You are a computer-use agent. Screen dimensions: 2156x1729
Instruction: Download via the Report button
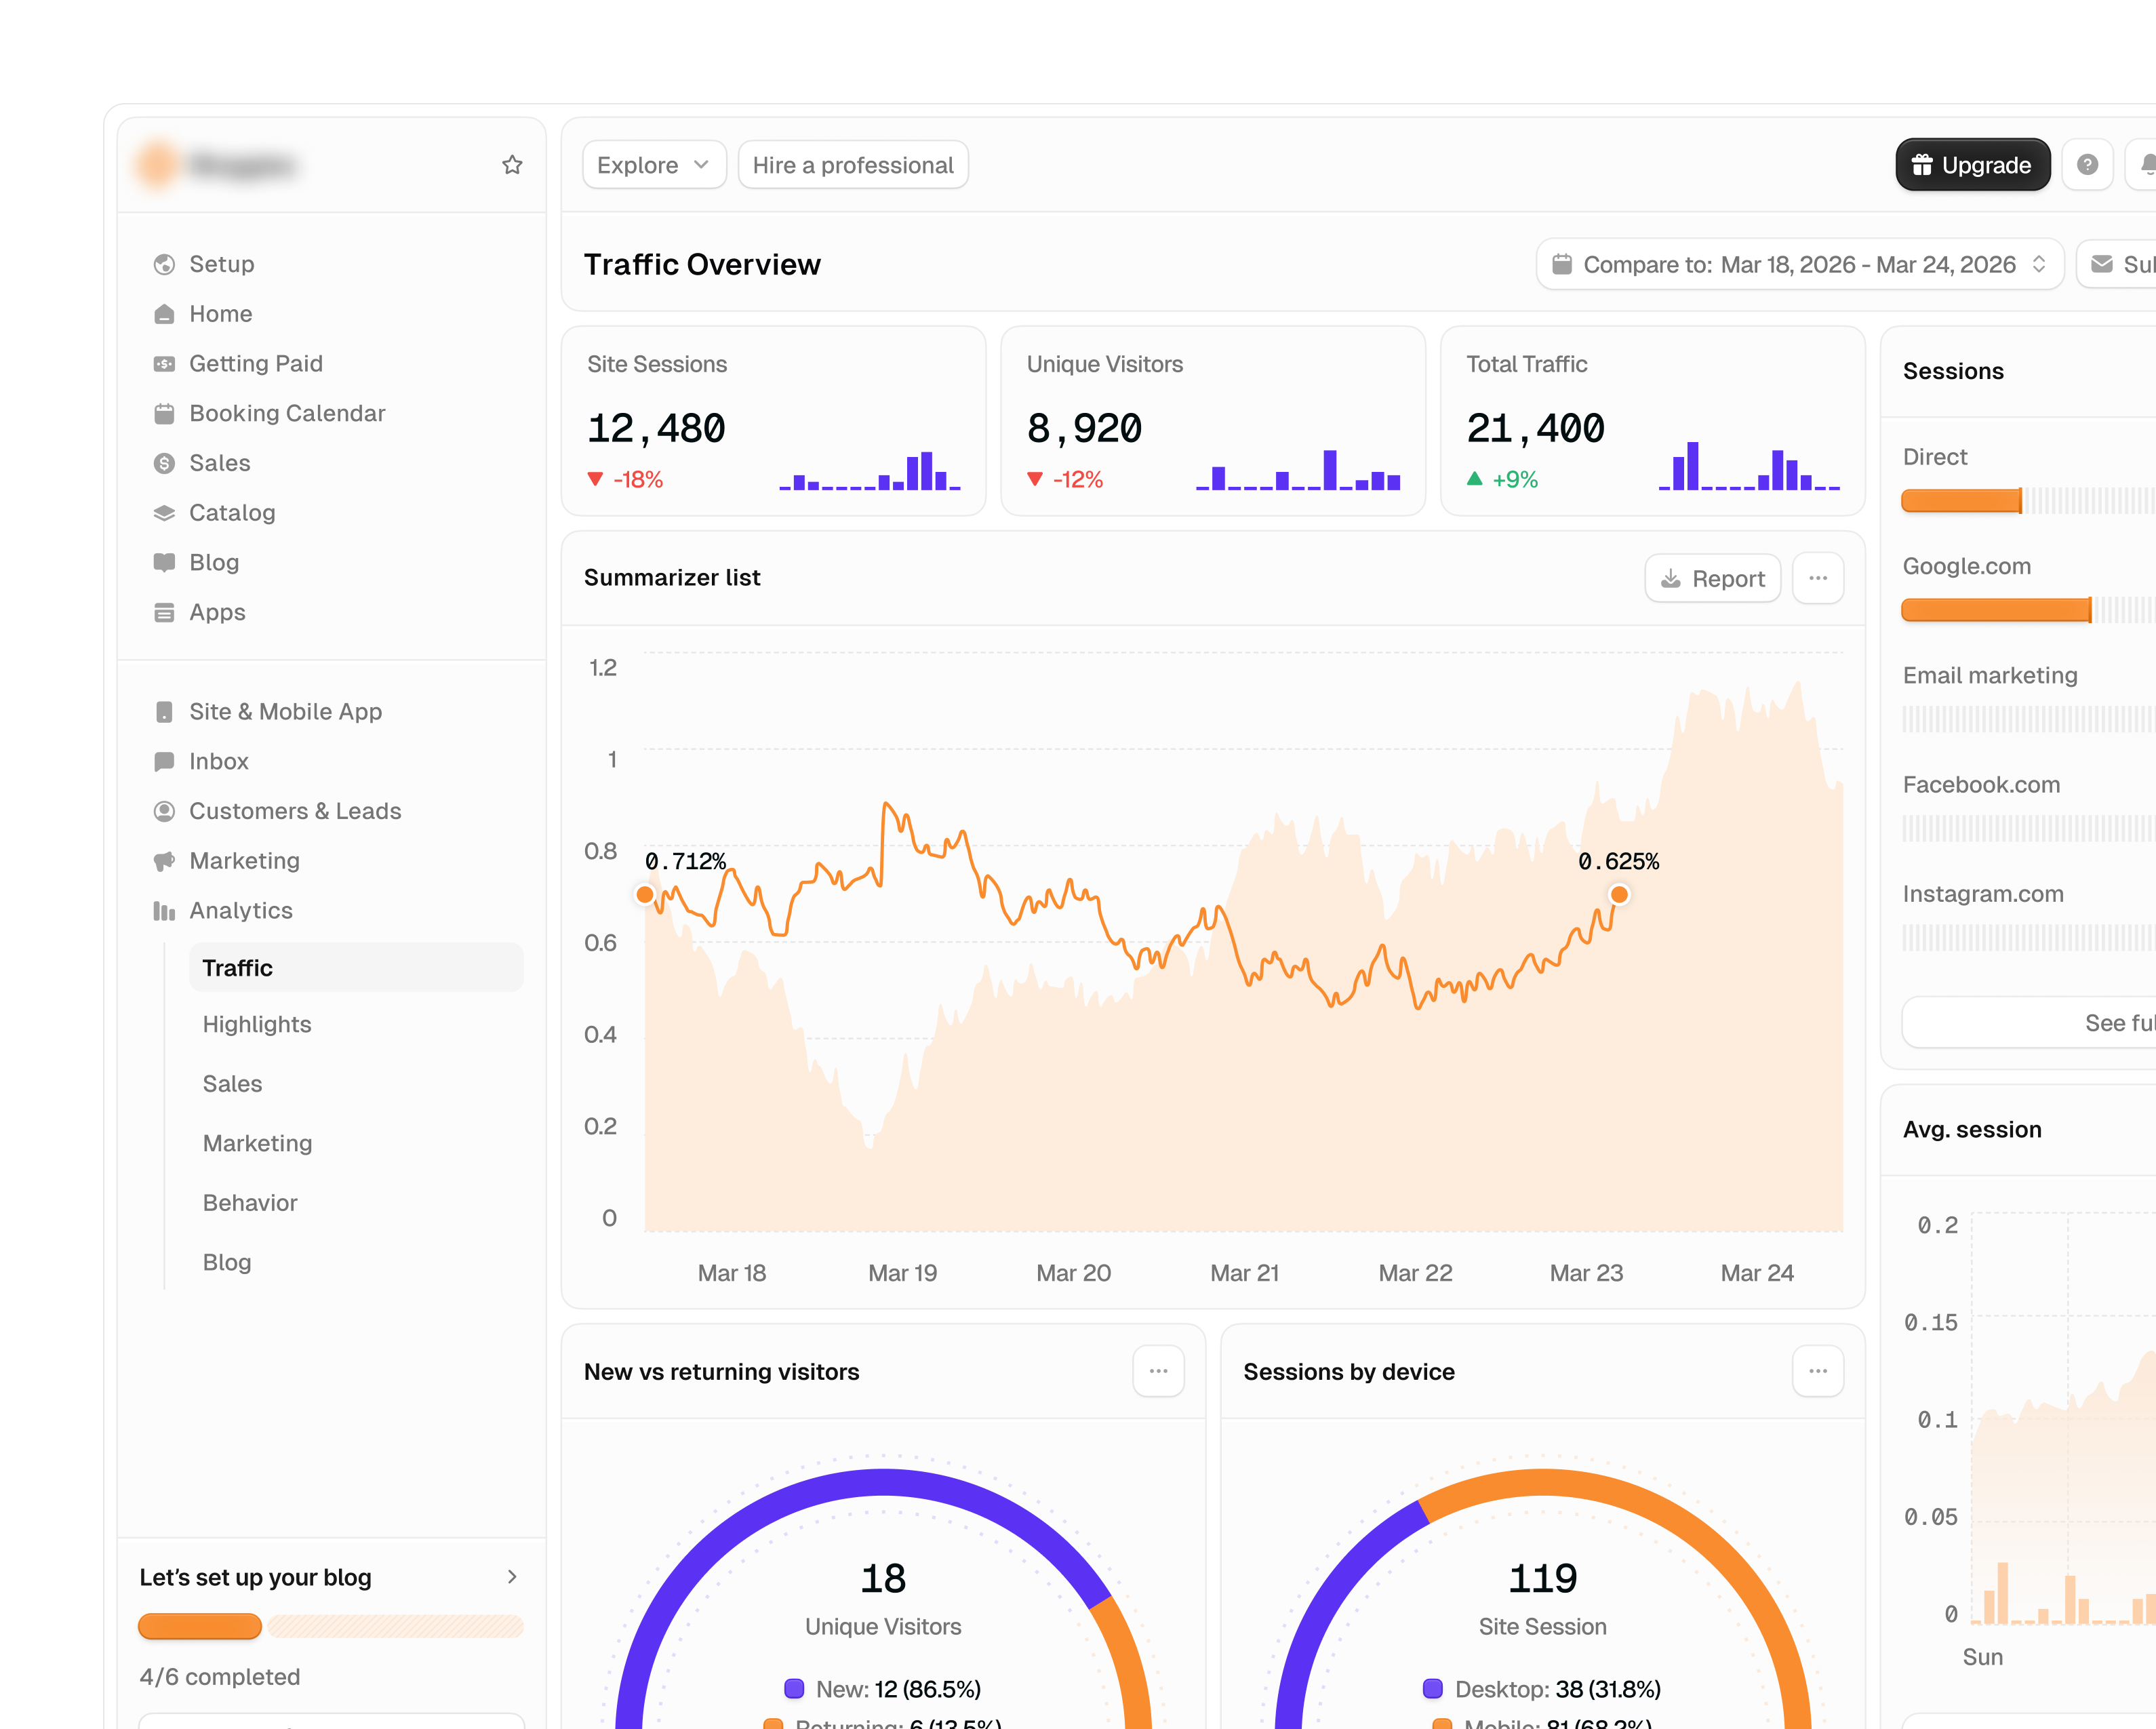tap(1712, 578)
